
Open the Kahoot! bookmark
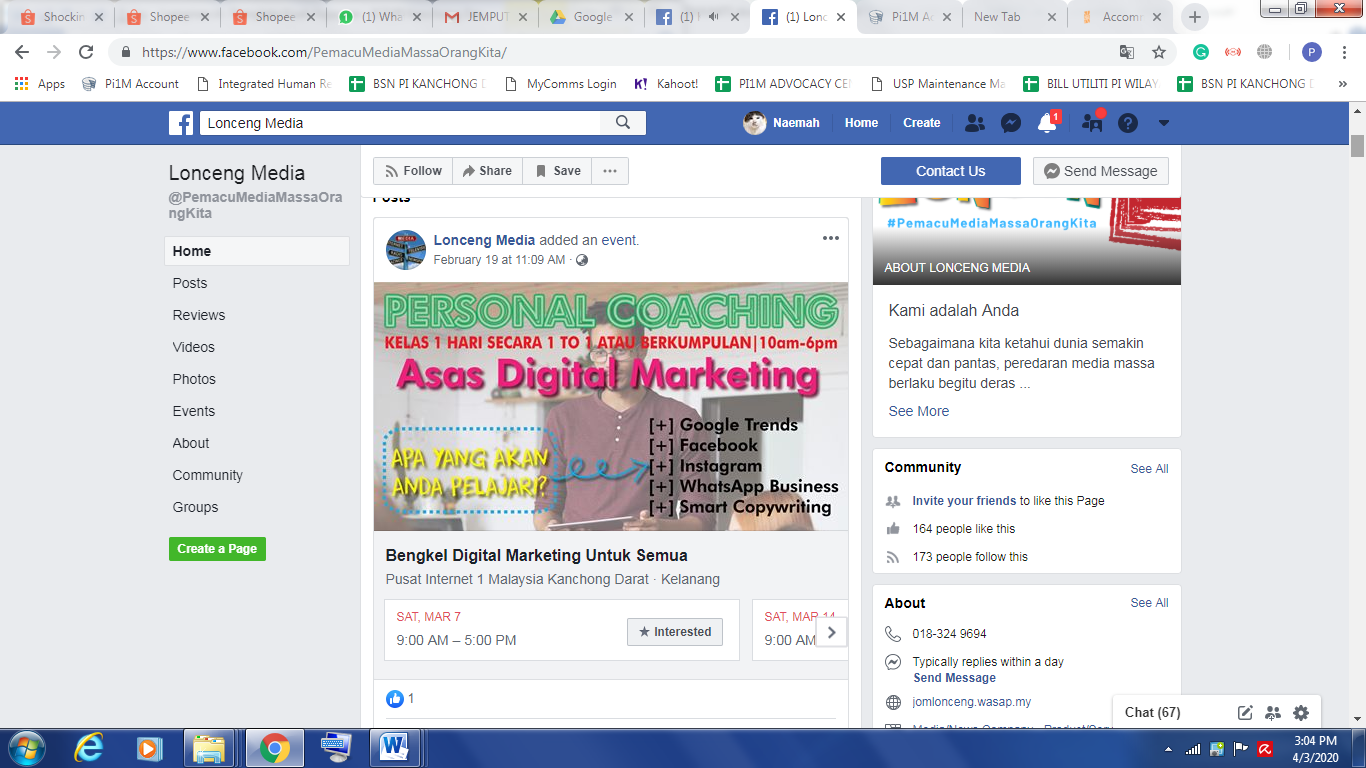point(666,84)
